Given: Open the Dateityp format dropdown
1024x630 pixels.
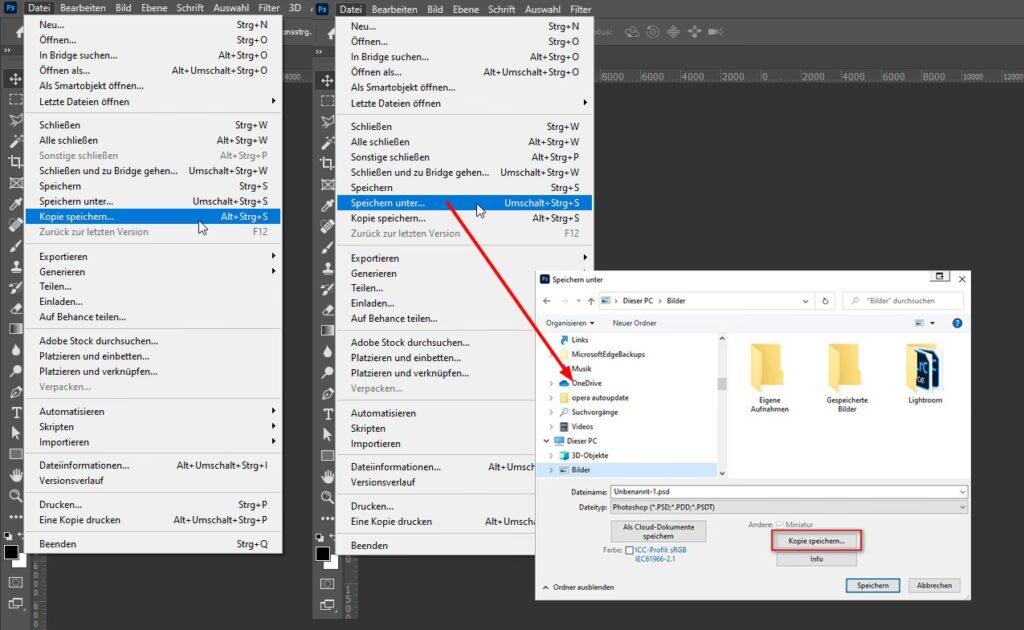Looking at the screenshot, I should click(789, 507).
